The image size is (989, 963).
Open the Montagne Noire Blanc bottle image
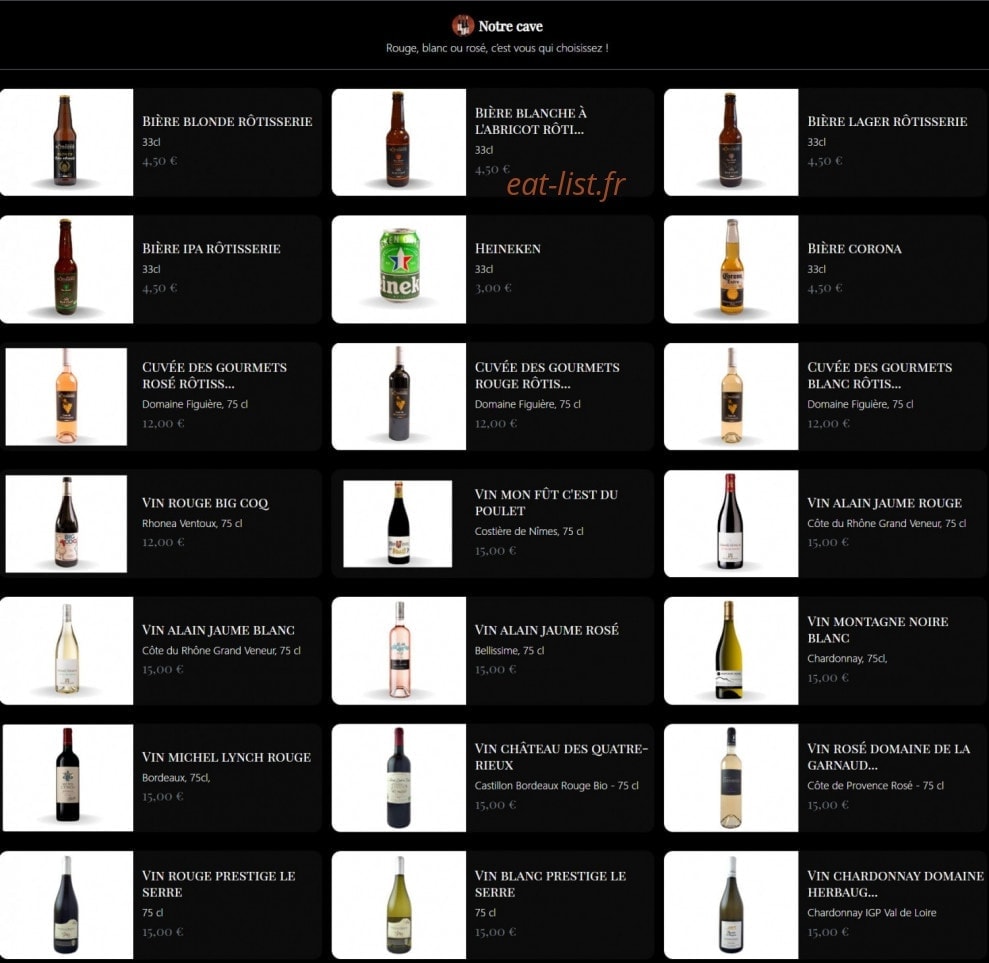[x=731, y=651]
